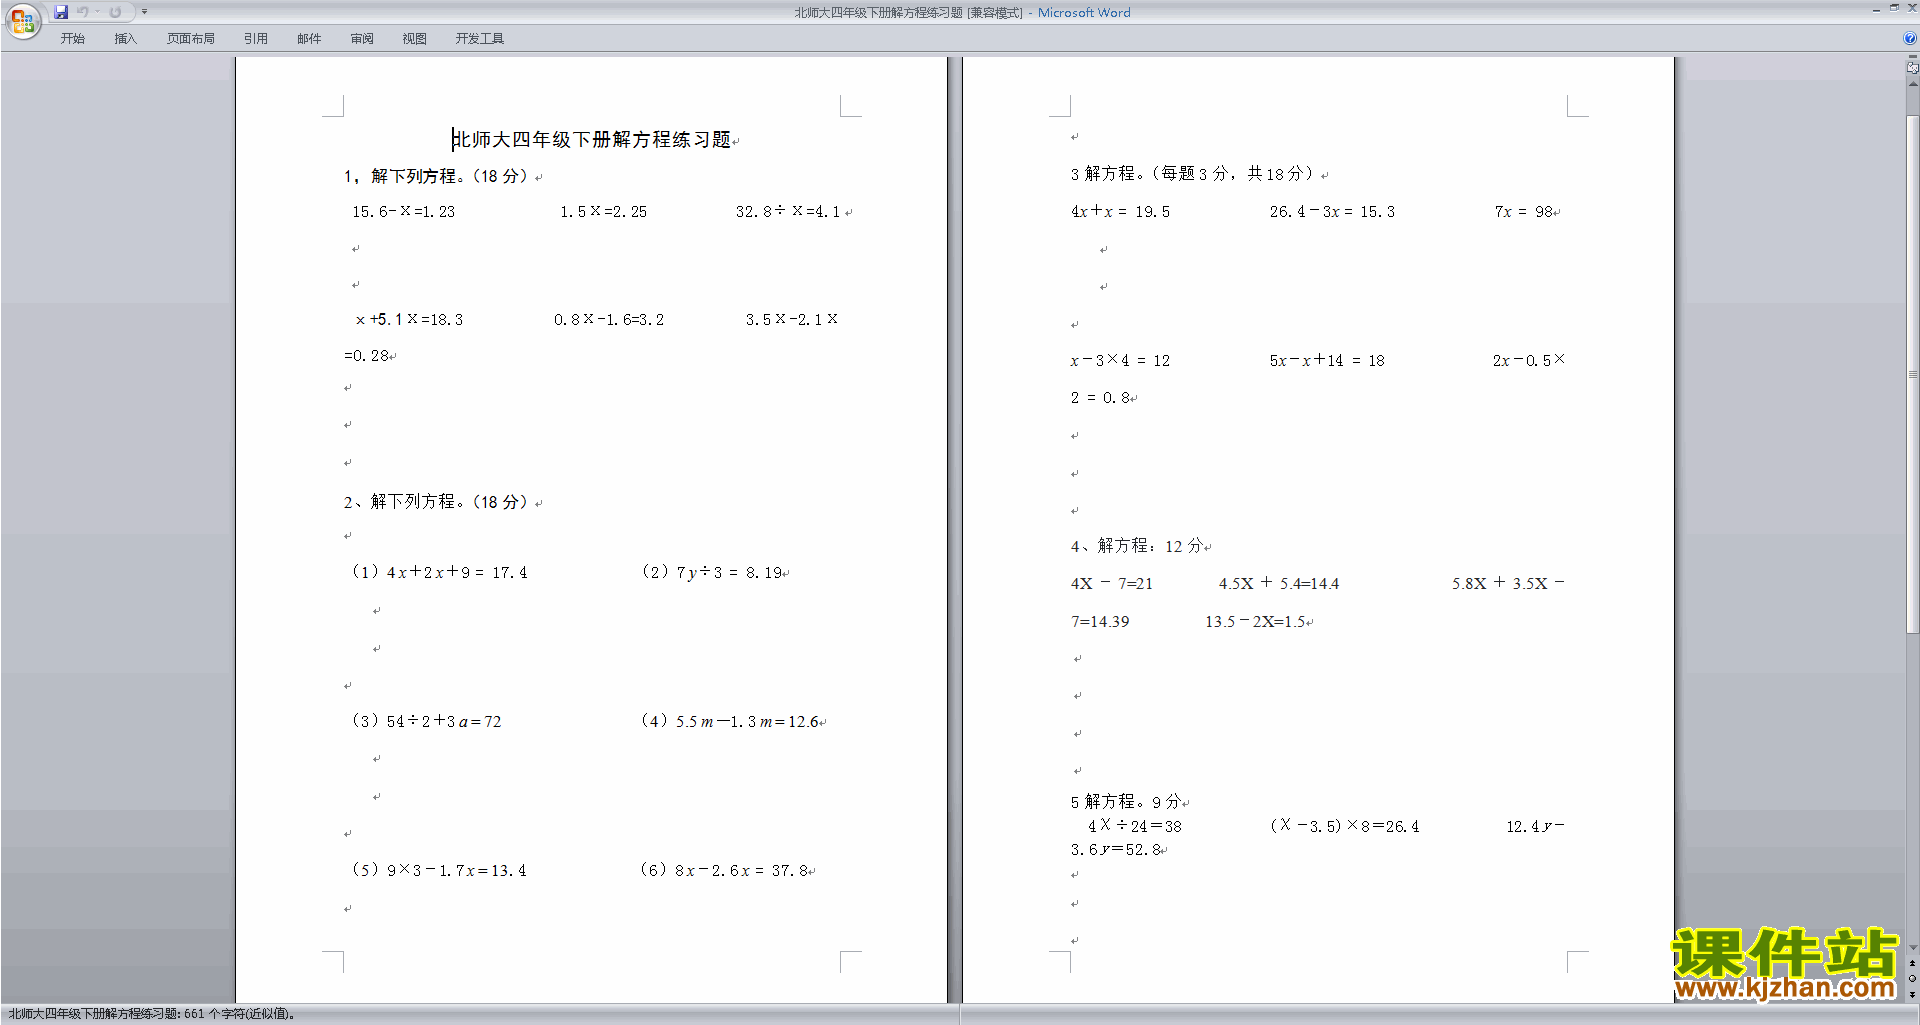Viewport: 1920px width, 1025px height.
Task: Click the vertical scrollbar up arrow
Action: tap(1912, 83)
